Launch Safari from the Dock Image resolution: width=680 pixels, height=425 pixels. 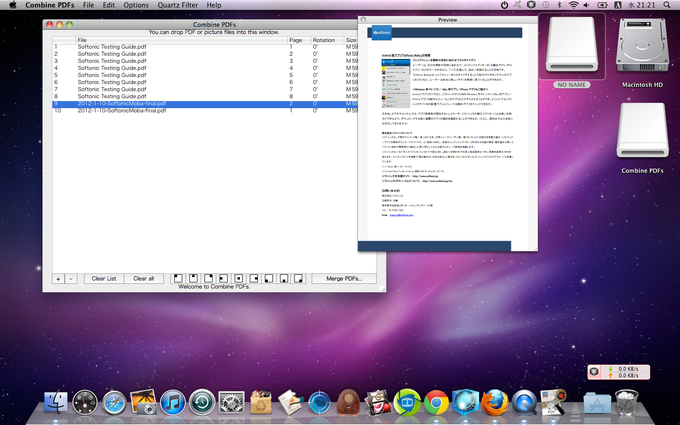tap(114, 403)
